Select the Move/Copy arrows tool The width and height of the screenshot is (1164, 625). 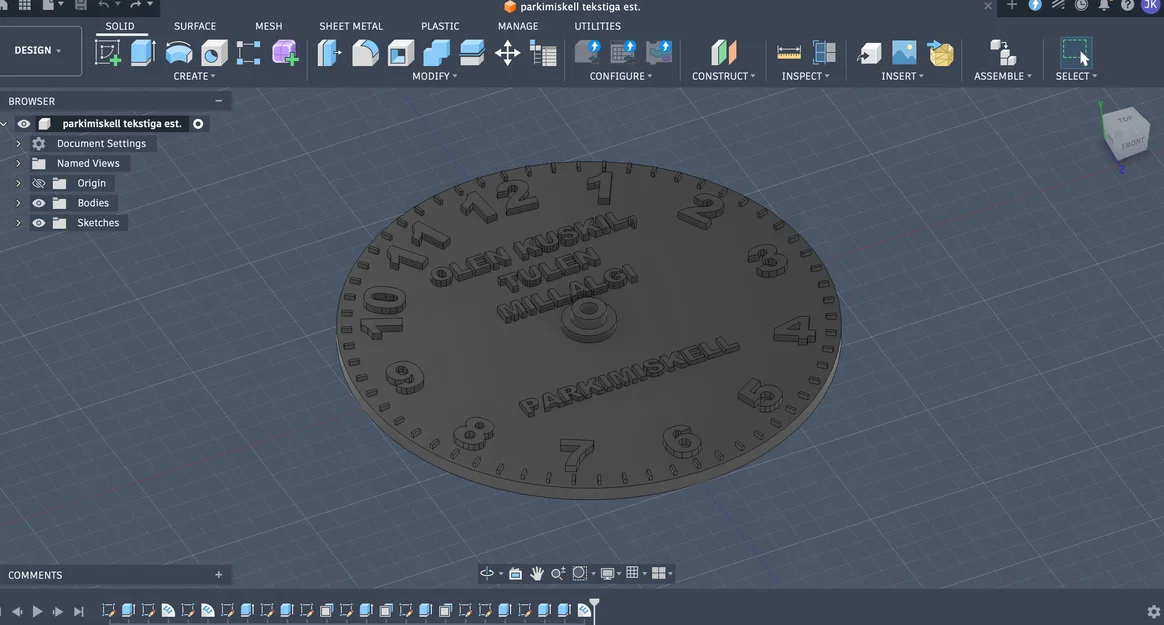(x=508, y=53)
